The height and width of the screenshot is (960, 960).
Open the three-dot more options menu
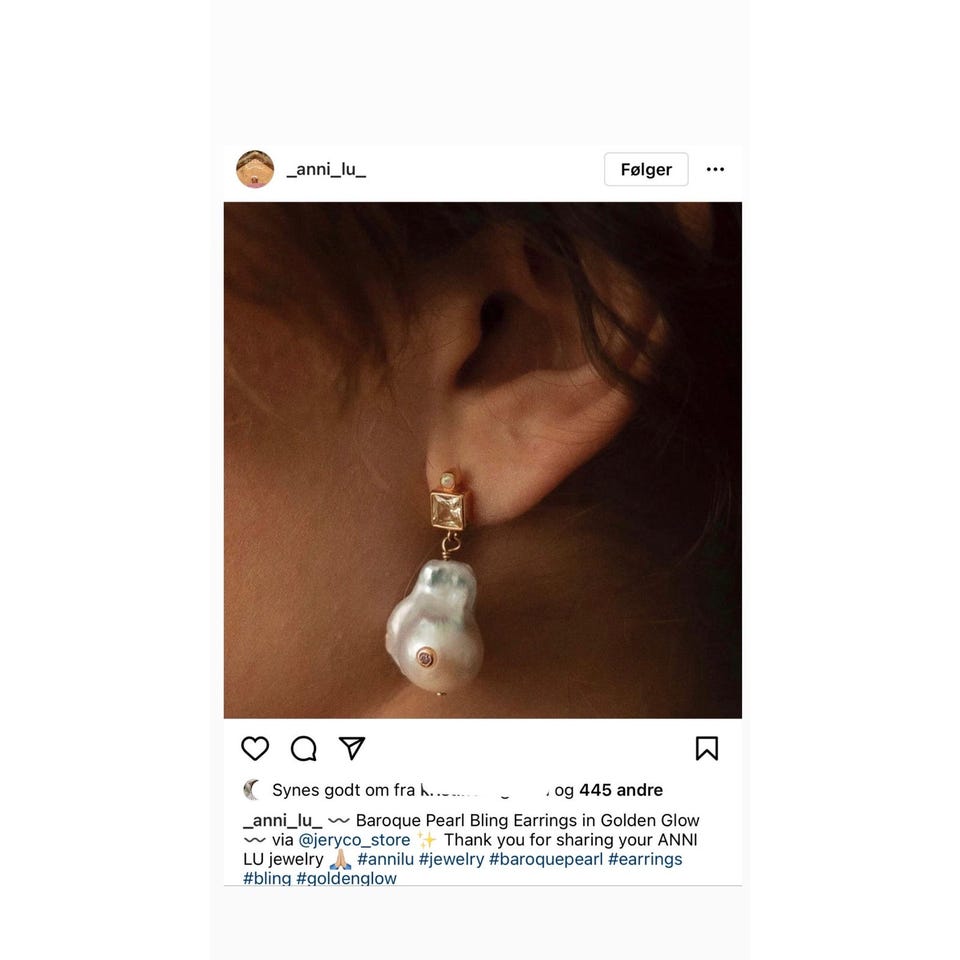[715, 169]
